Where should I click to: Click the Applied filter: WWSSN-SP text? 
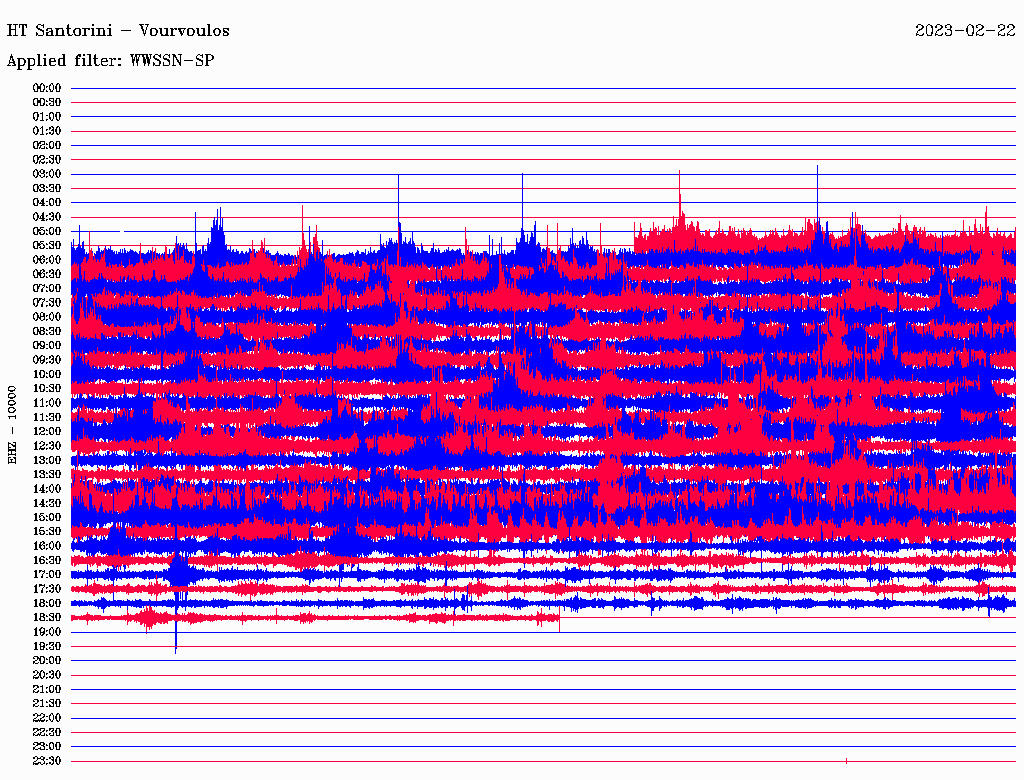point(110,61)
